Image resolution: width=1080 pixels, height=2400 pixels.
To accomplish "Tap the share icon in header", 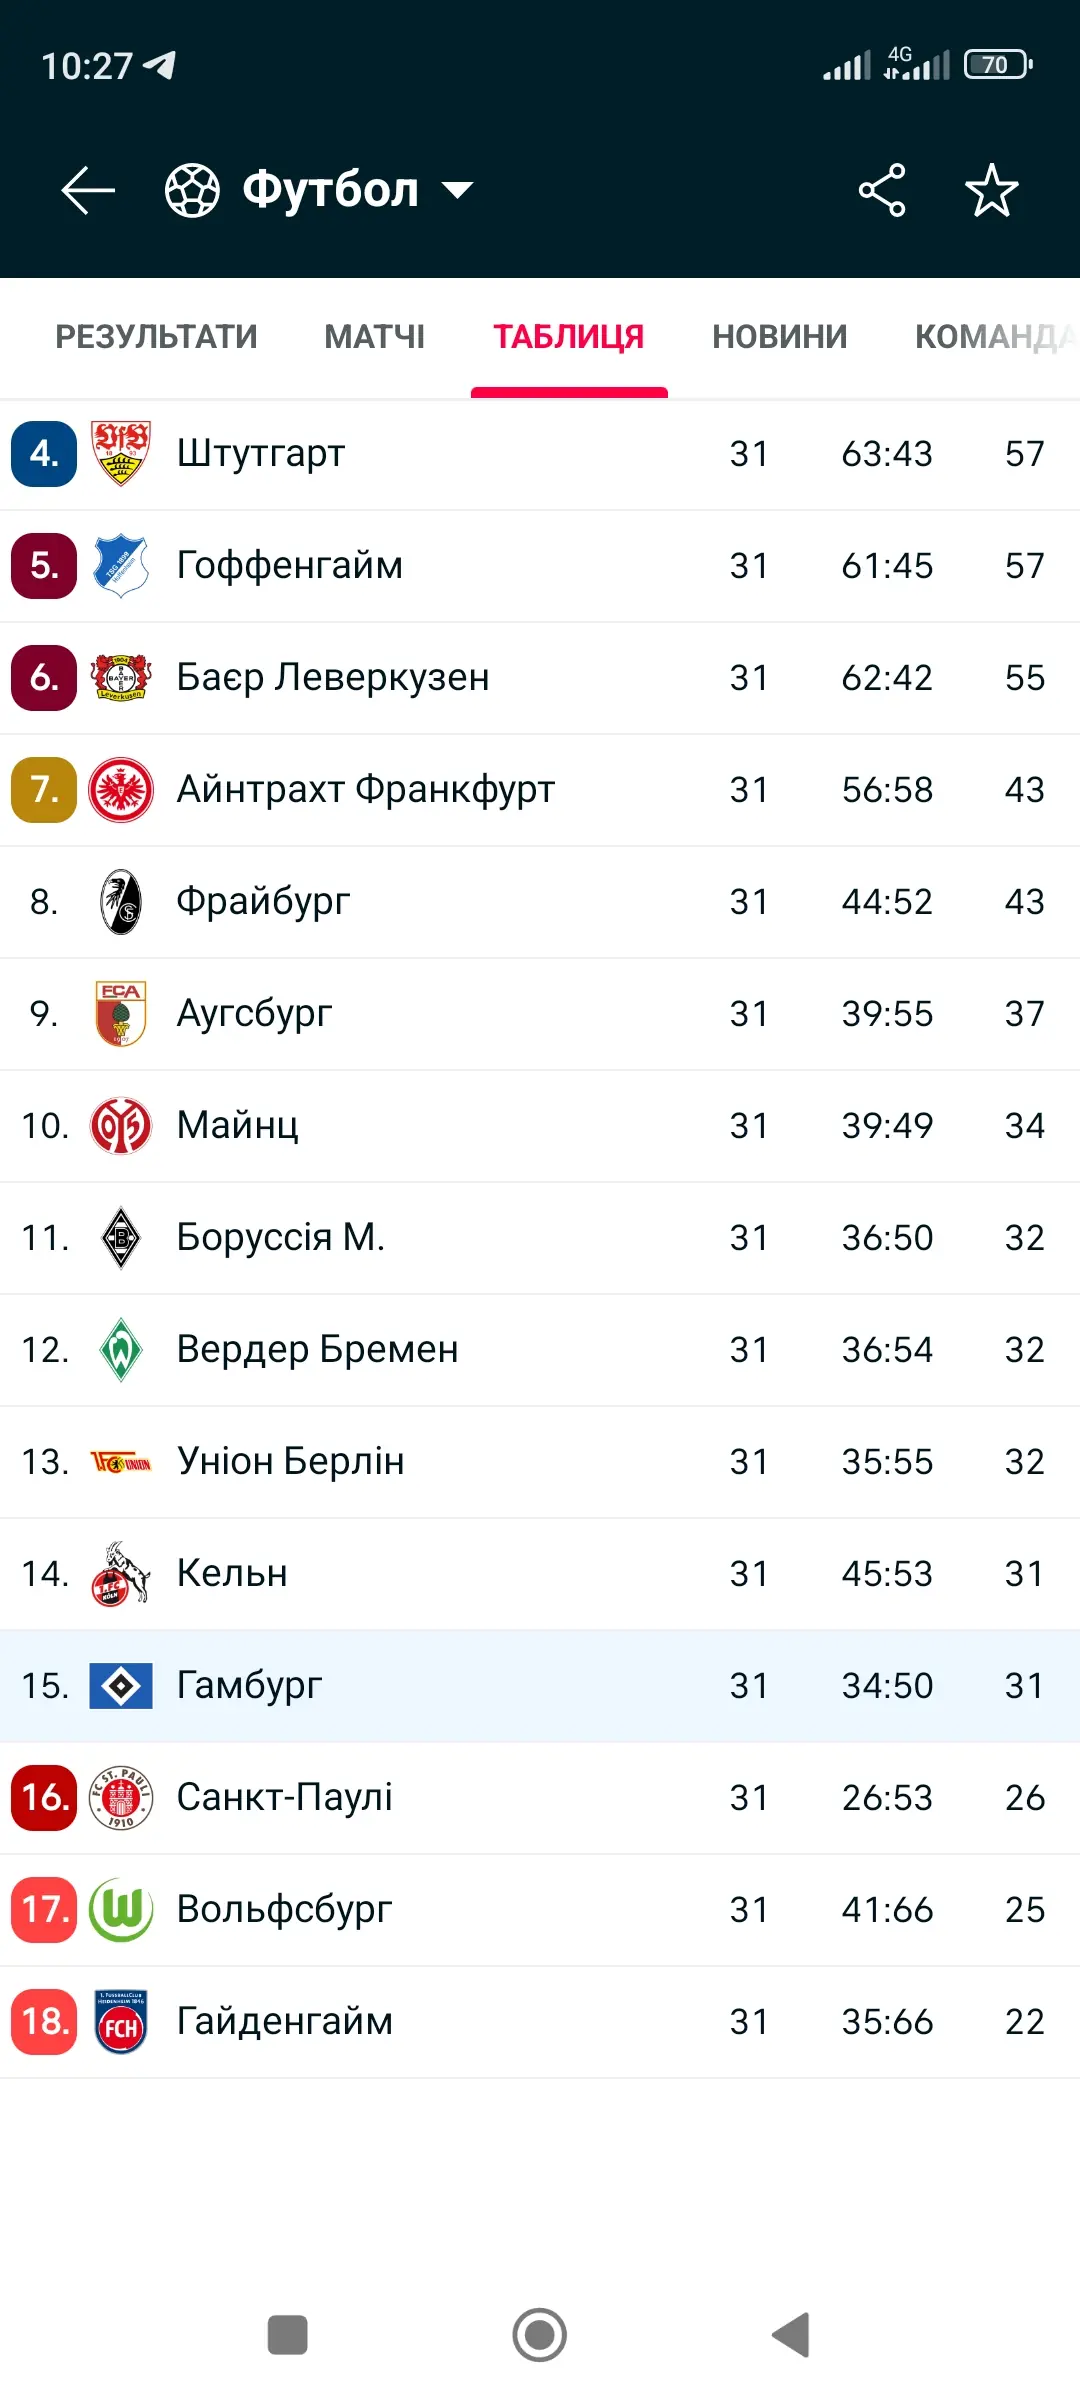I will (x=881, y=190).
